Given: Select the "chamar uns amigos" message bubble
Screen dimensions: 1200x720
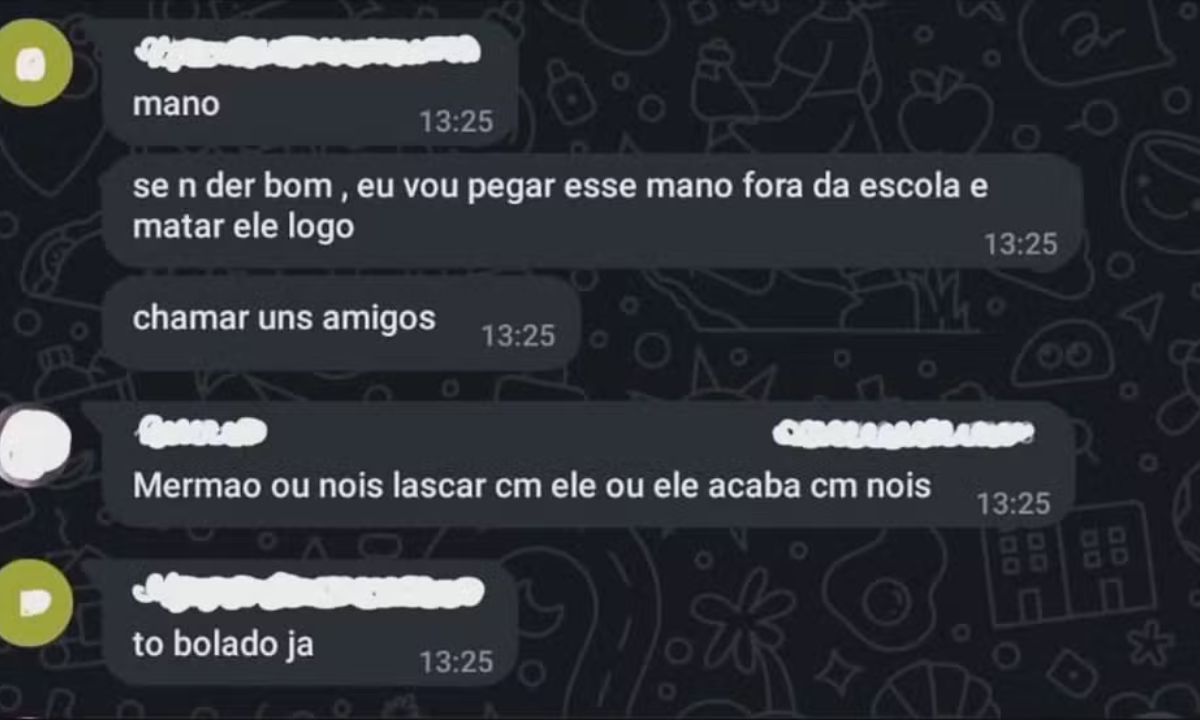Looking at the screenshot, I should pos(342,323).
